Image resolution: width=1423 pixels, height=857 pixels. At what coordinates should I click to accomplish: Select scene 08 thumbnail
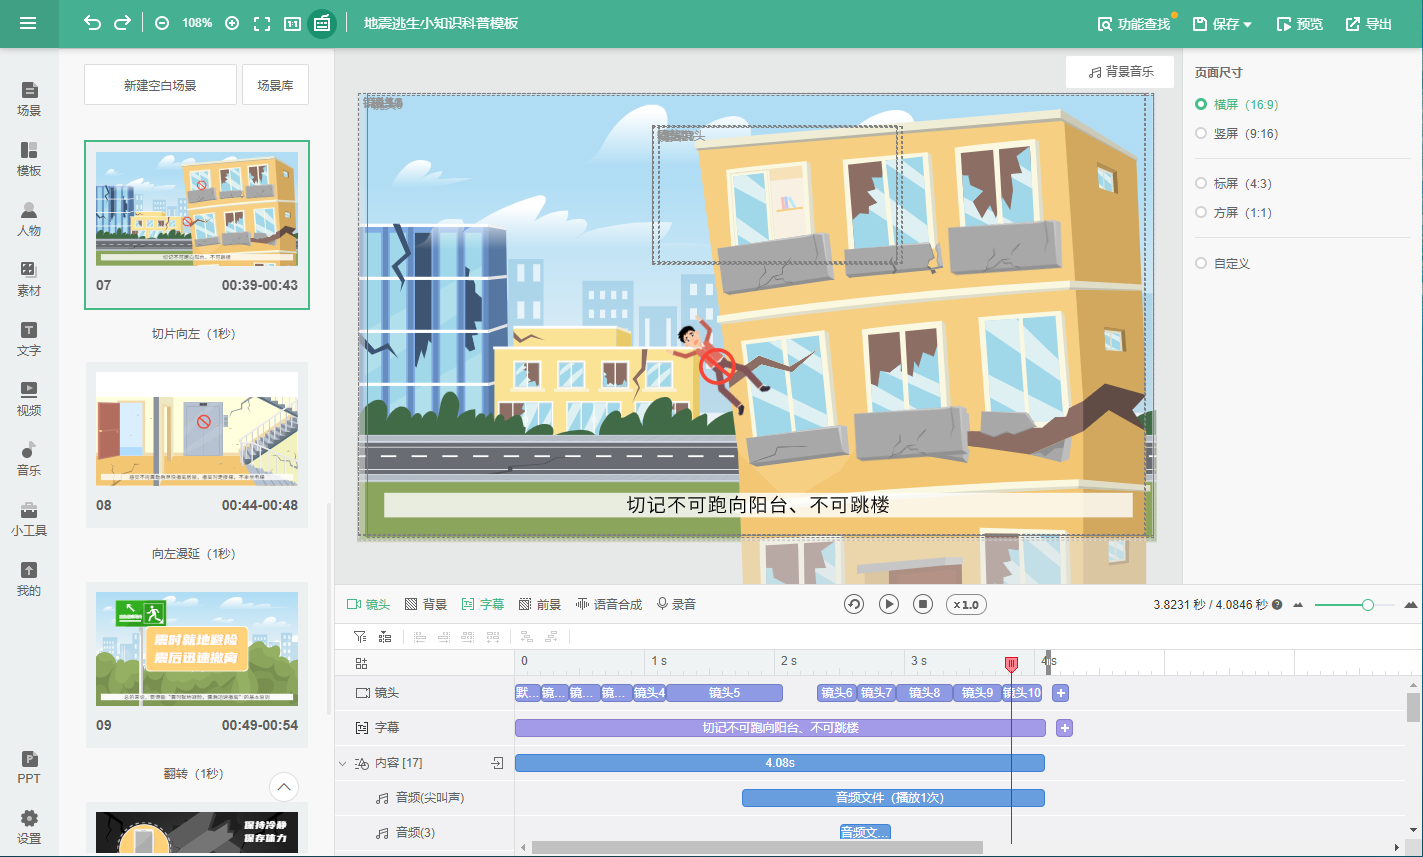click(197, 444)
